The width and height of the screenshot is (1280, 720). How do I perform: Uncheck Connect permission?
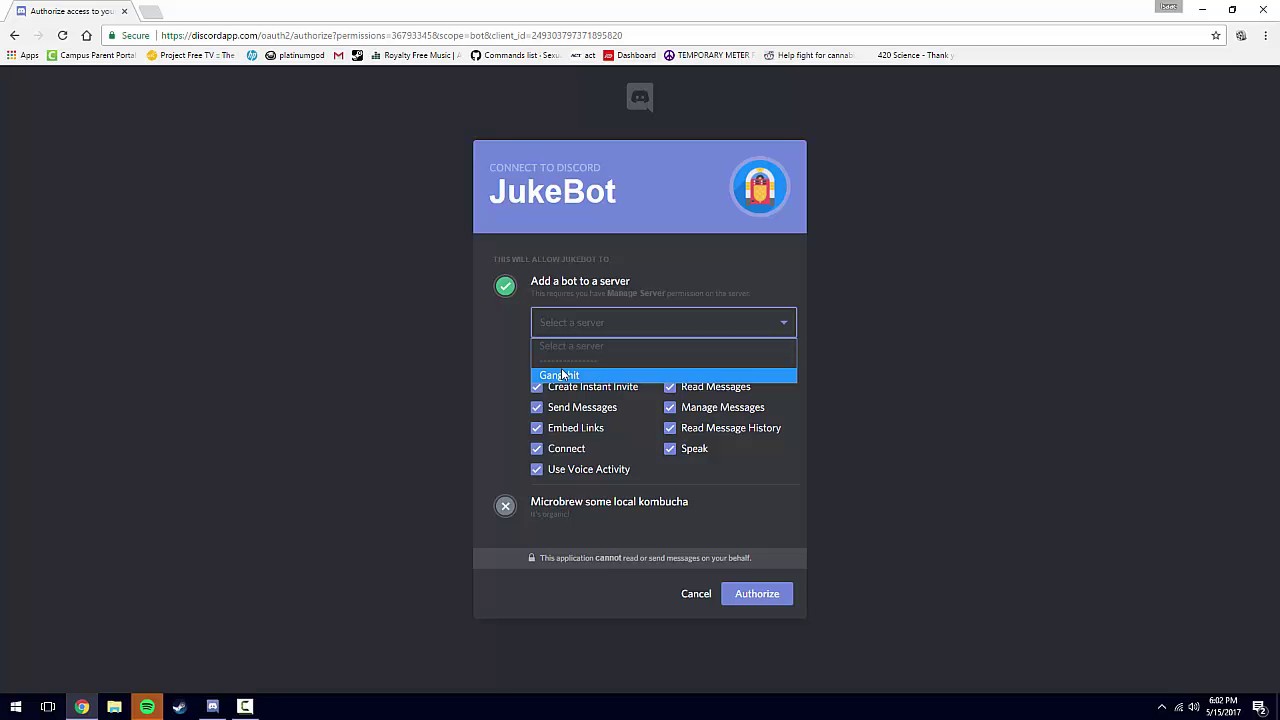(x=537, y=449)
